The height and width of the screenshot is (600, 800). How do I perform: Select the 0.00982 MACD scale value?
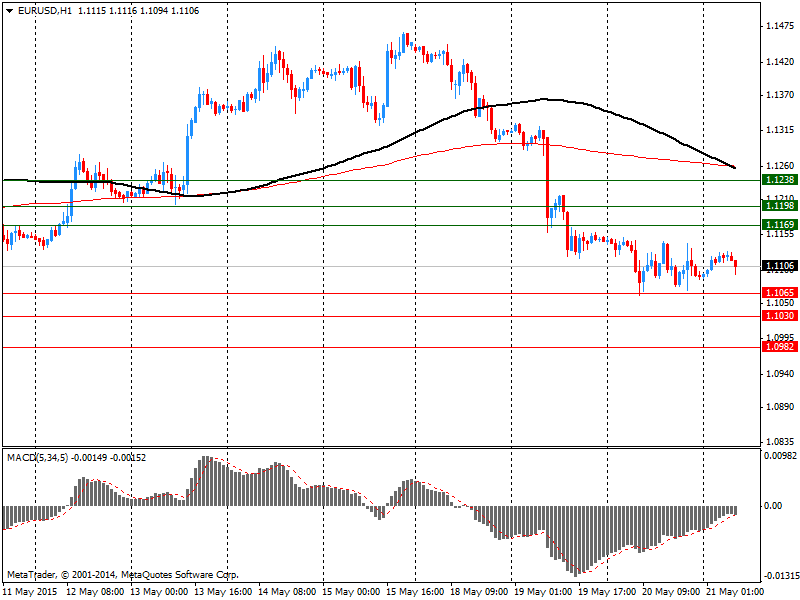pyautogui.click(x=781, y=455)
